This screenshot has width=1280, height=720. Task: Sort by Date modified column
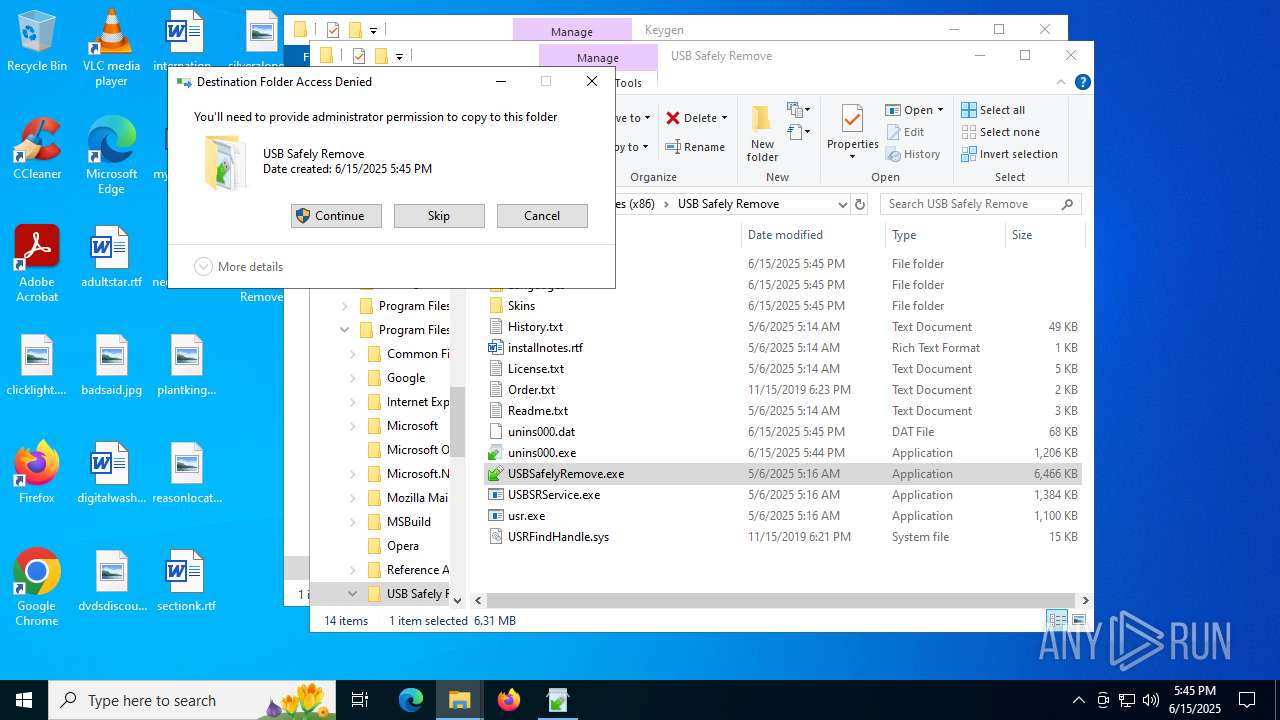[x=812, y=235]
